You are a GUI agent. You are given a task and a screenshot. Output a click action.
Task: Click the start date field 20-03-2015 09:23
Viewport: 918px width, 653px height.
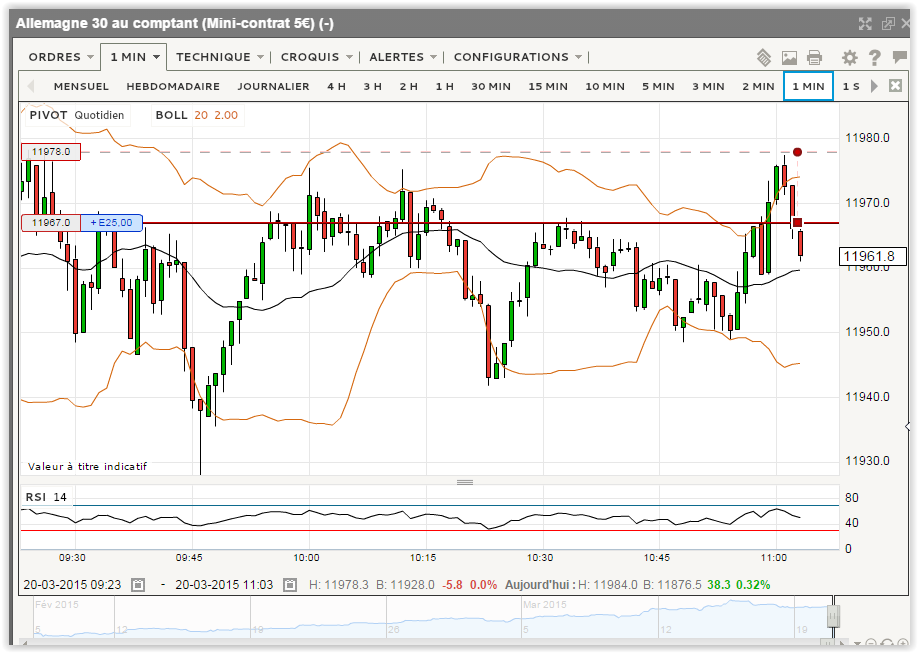(73, 584)
